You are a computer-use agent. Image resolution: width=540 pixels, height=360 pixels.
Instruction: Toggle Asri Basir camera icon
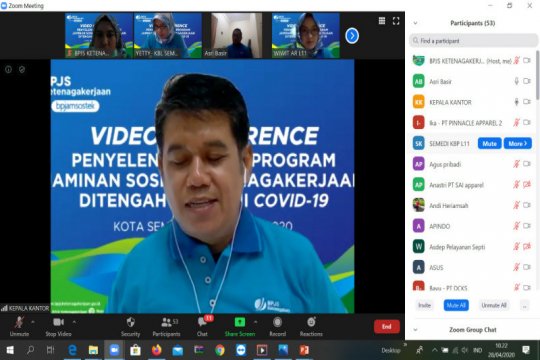point(527,81)
